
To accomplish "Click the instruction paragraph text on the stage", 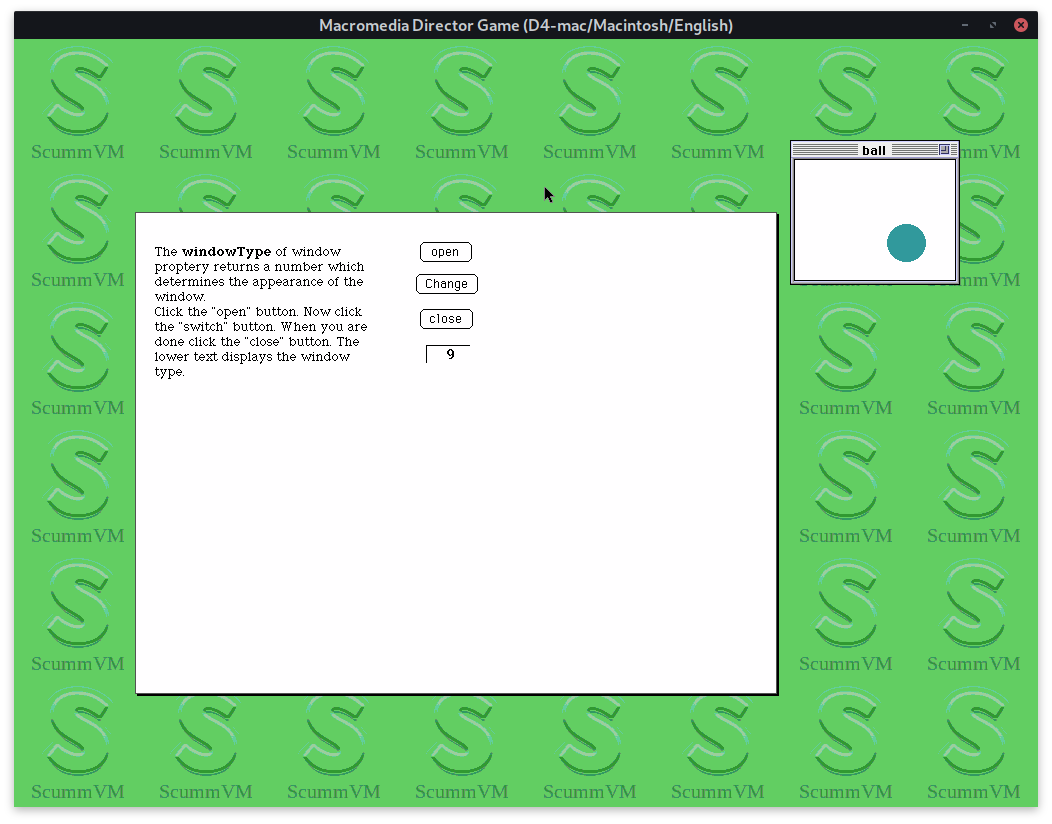I will 261,311.
